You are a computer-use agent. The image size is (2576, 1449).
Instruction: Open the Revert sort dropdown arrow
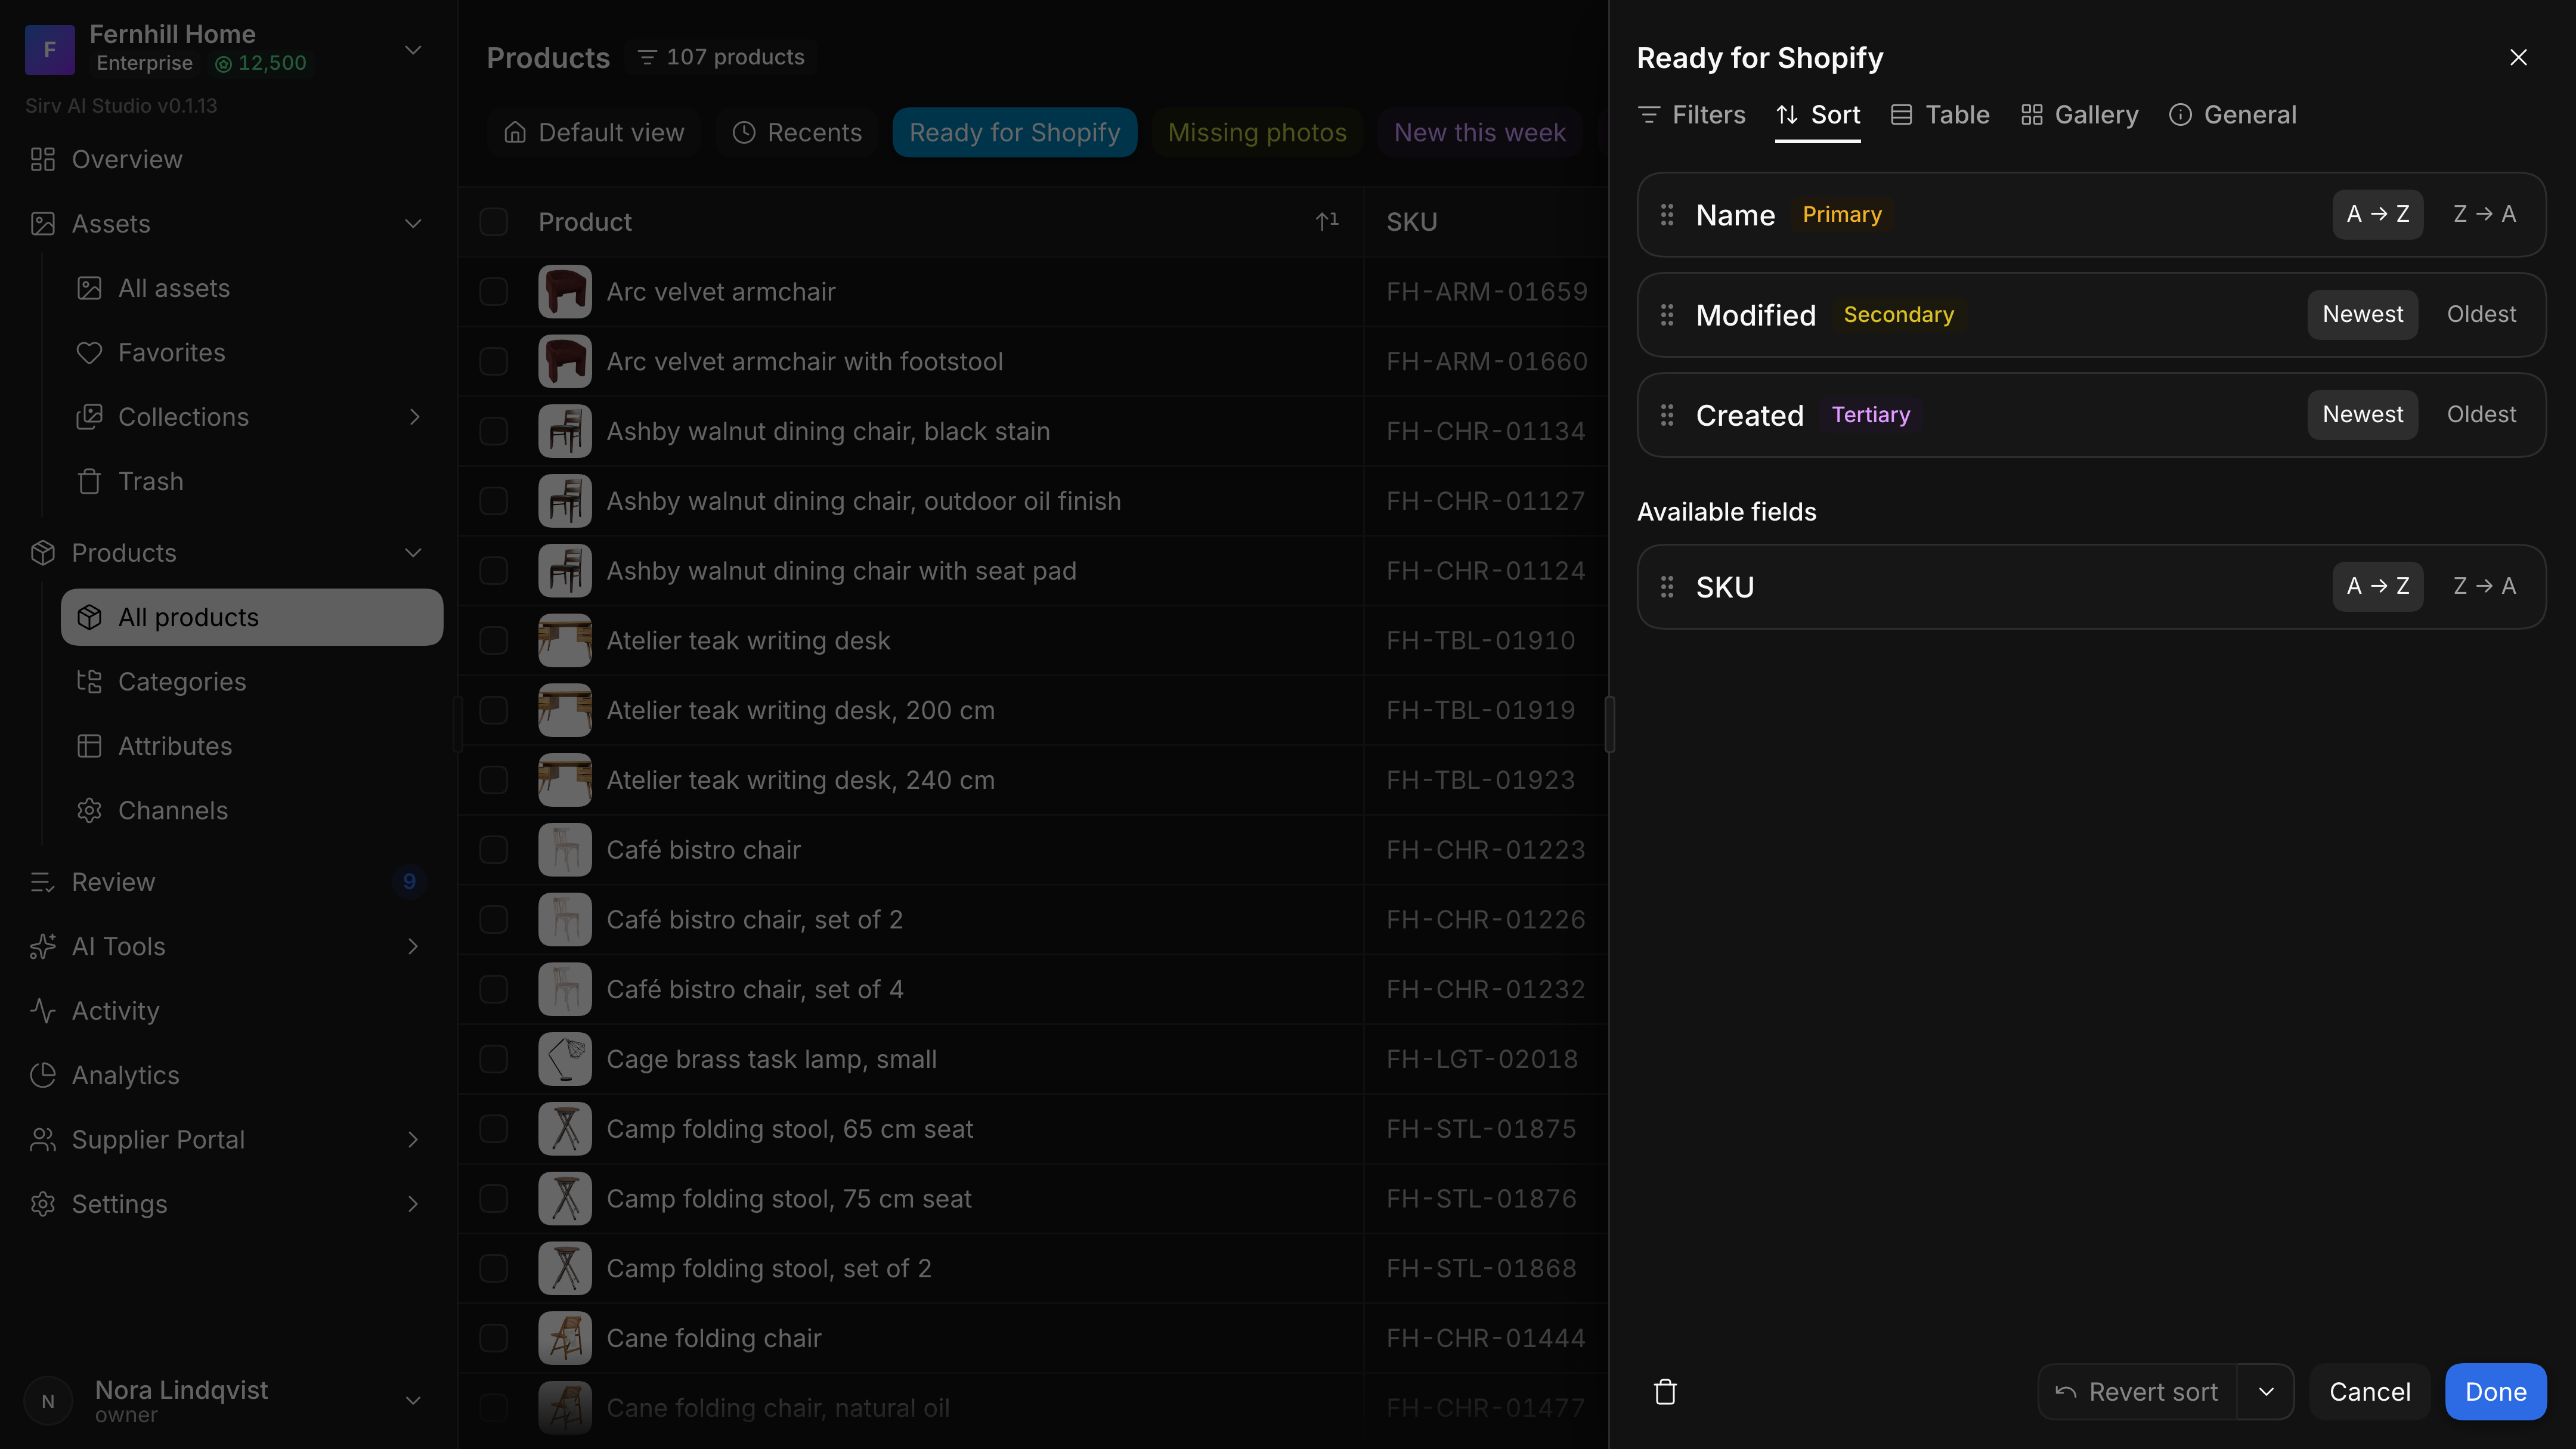click(x=2266, y=1391)
